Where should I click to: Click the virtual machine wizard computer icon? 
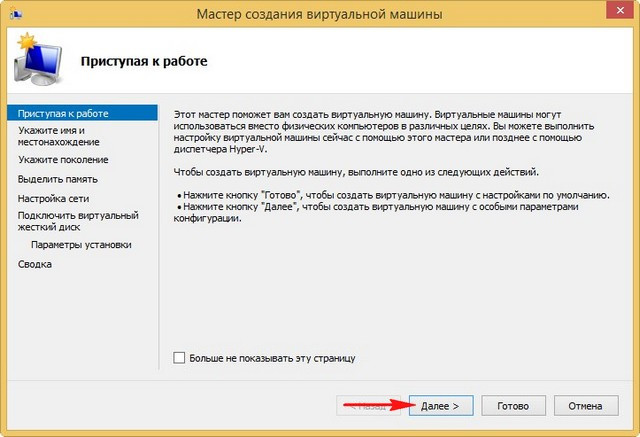(38, 60)
